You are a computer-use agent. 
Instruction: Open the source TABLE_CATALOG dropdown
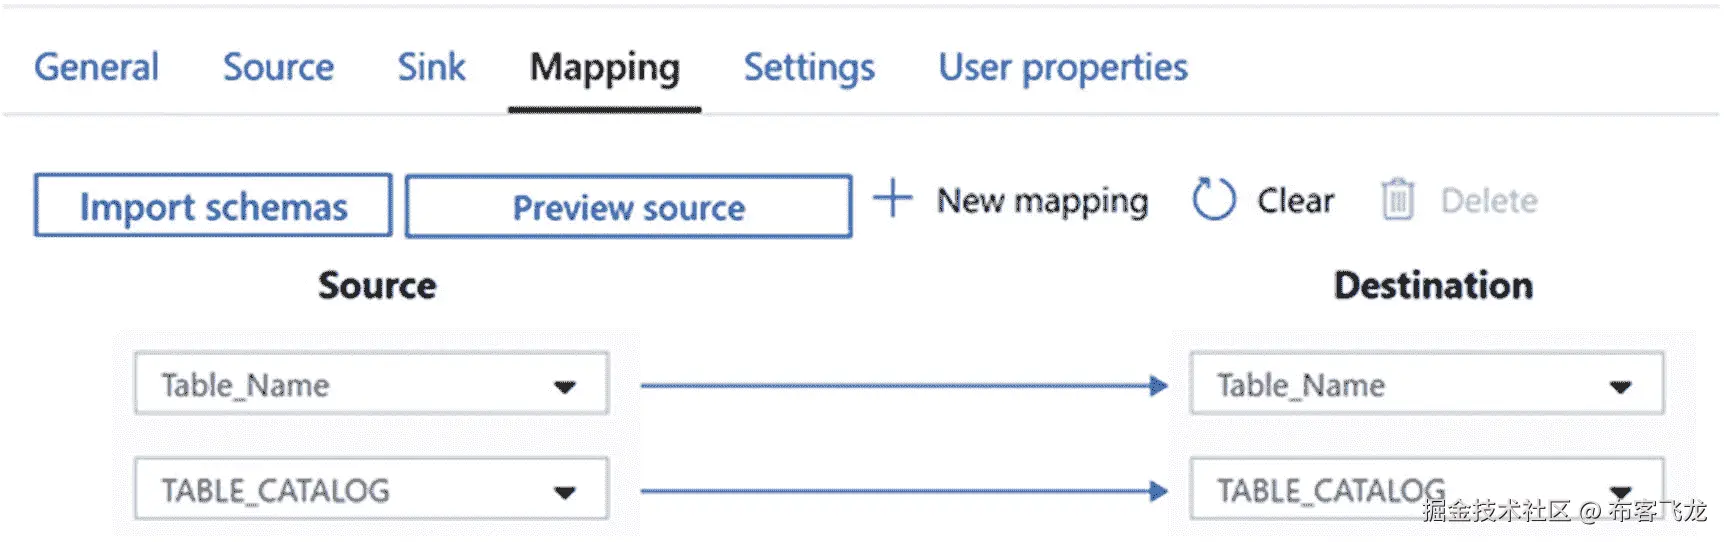[x=372, y=489]
